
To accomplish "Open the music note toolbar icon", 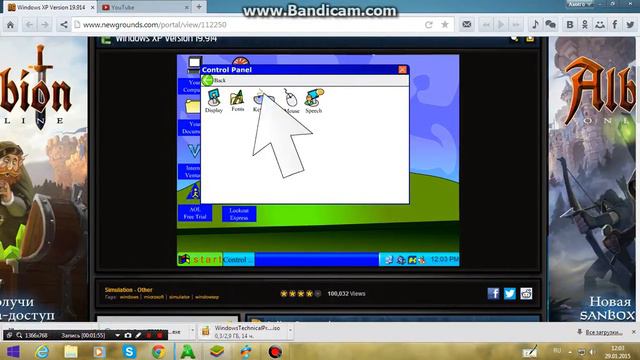I will pos(535,25).
